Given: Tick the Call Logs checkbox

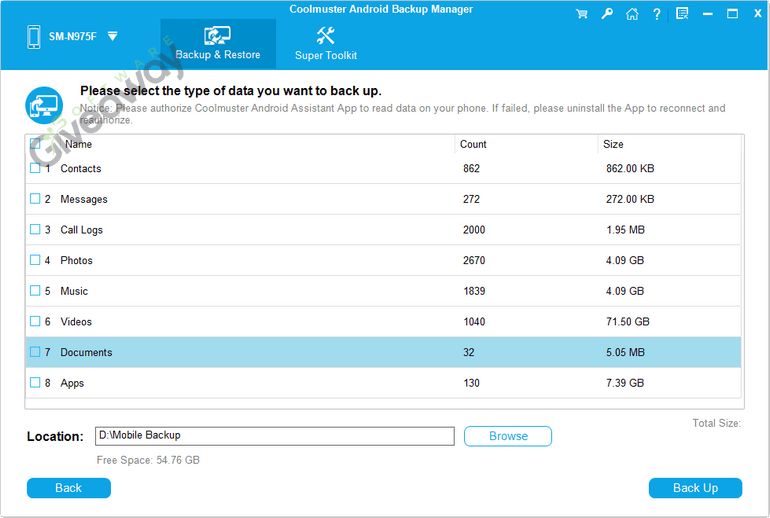Looking at the screenshot, I should pyautogui.click(x=35, y=229).
